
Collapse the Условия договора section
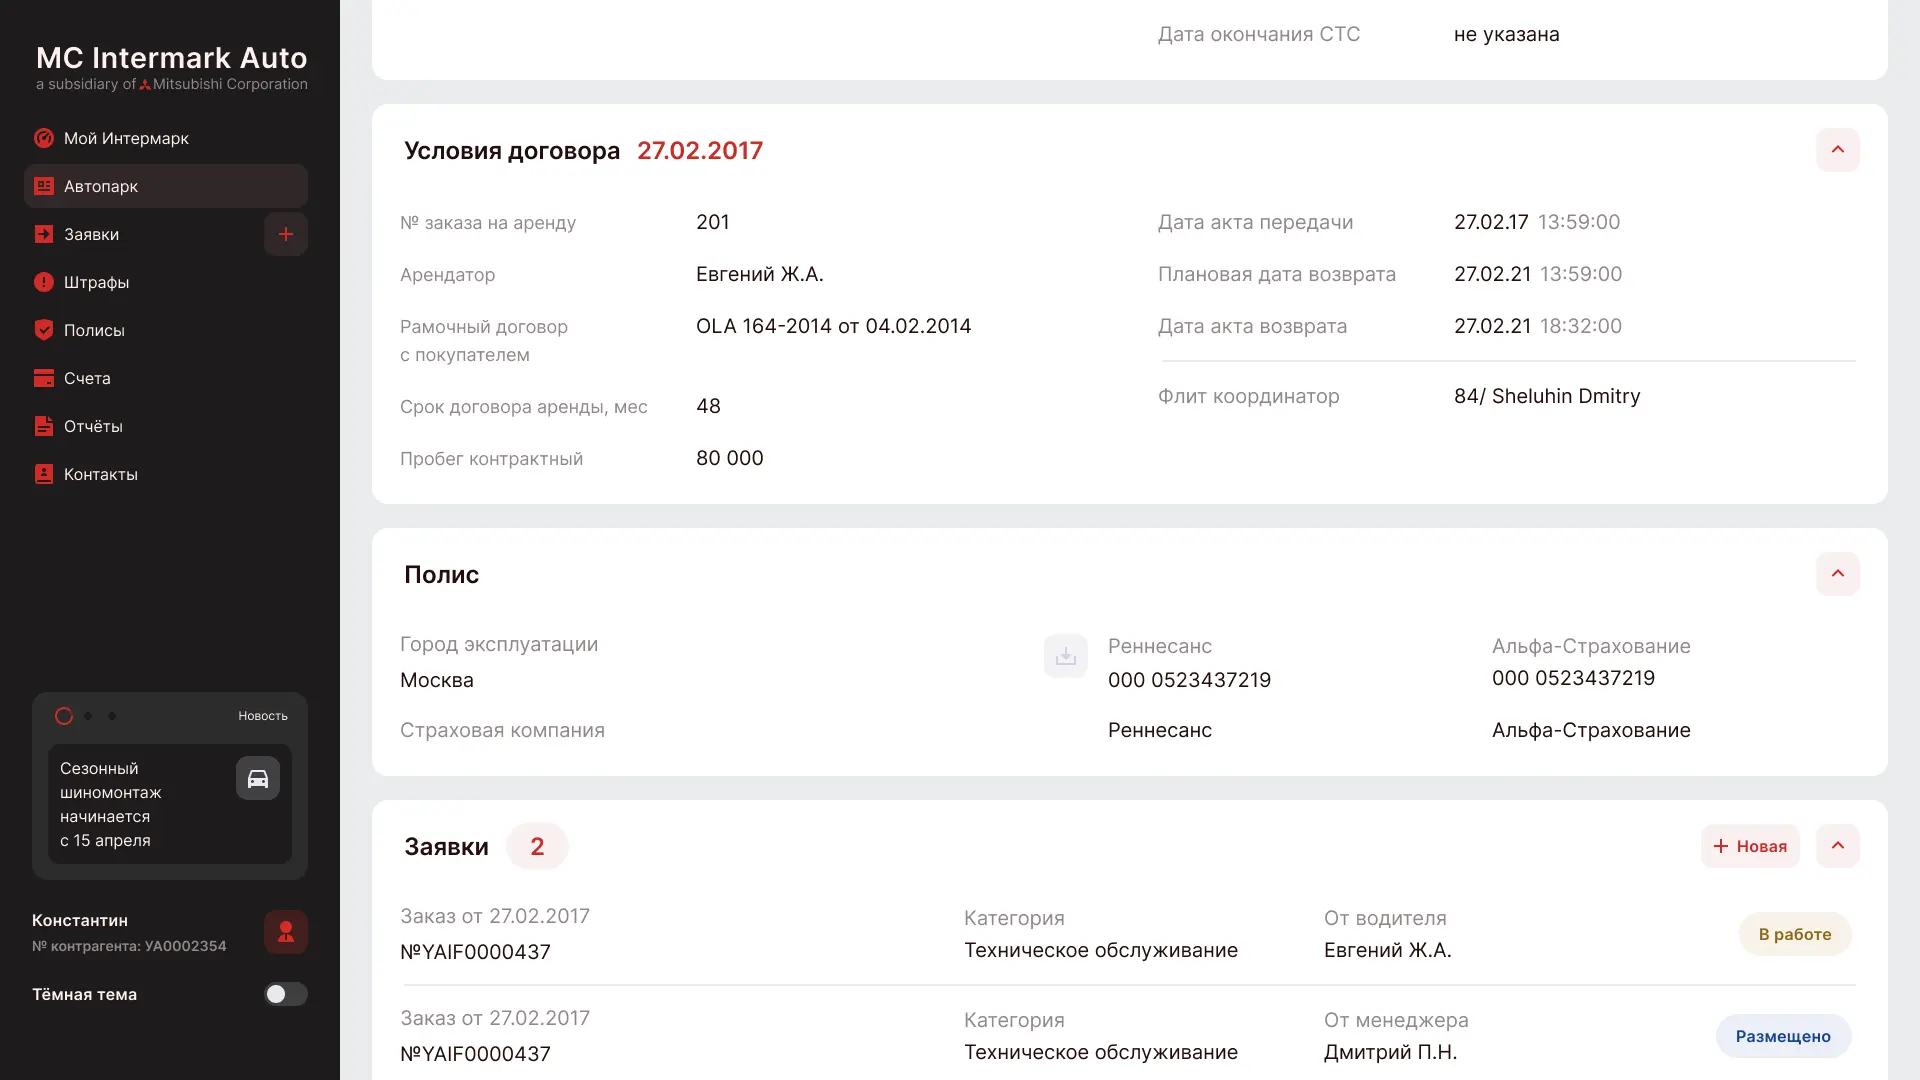coord(1838,150)
